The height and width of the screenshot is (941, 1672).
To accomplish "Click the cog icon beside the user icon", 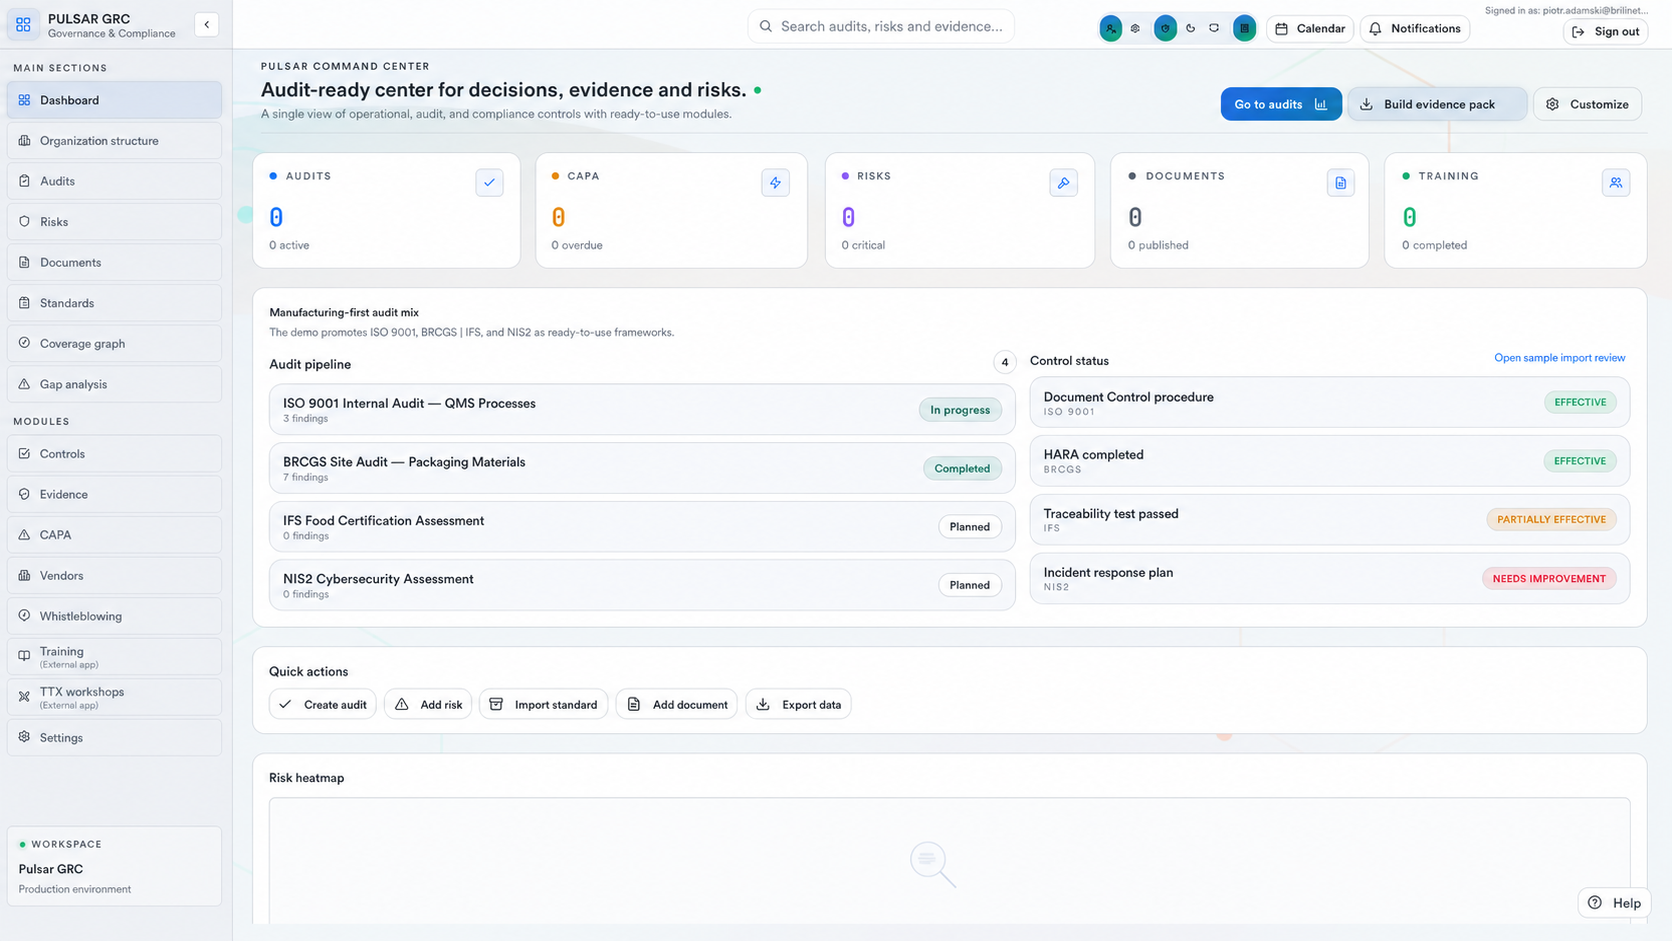I will pos(1135,28).
